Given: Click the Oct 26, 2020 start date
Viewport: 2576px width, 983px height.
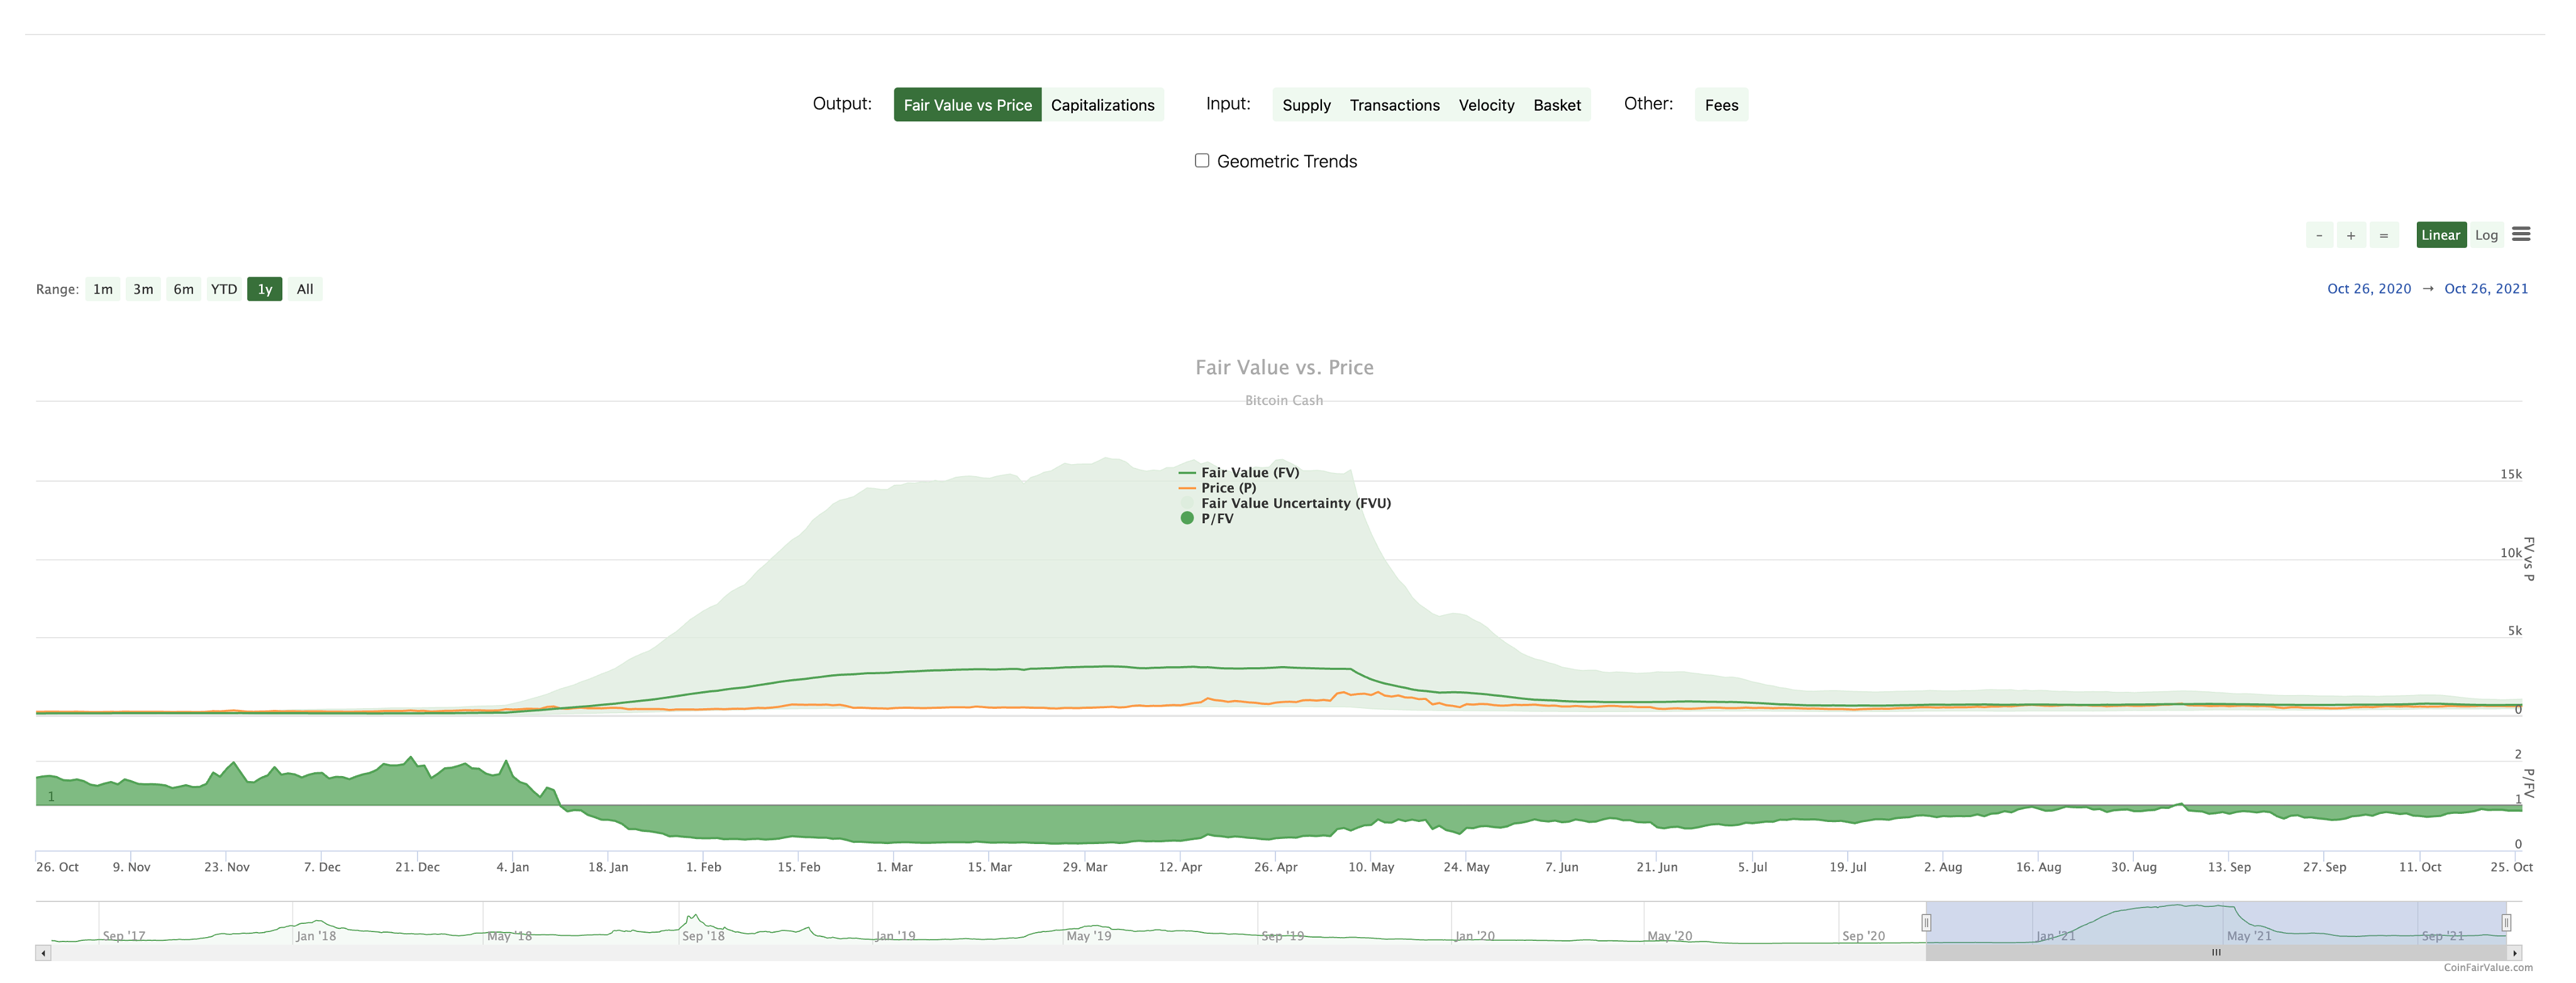Looking at the screenshot, I should (2369, 289).
